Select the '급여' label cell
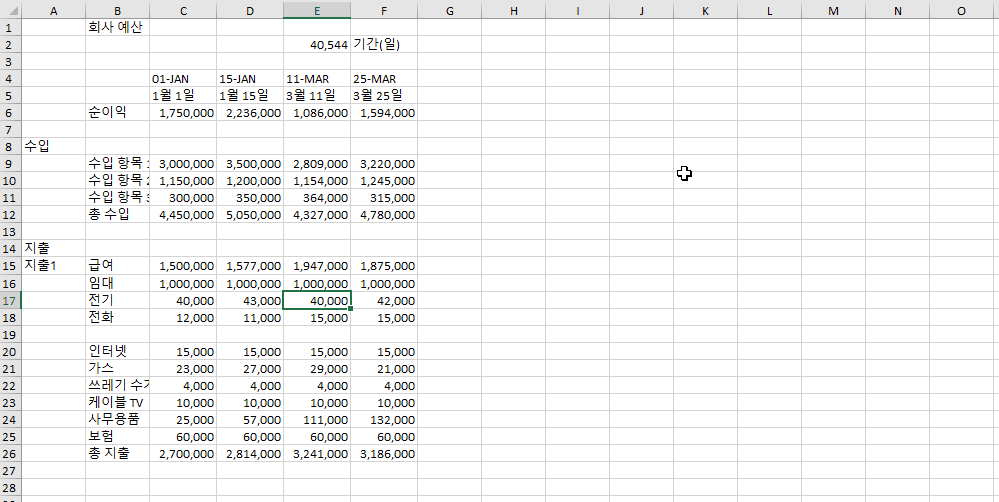The height and width of the screenshot is (502, 999). pos(117,266)
